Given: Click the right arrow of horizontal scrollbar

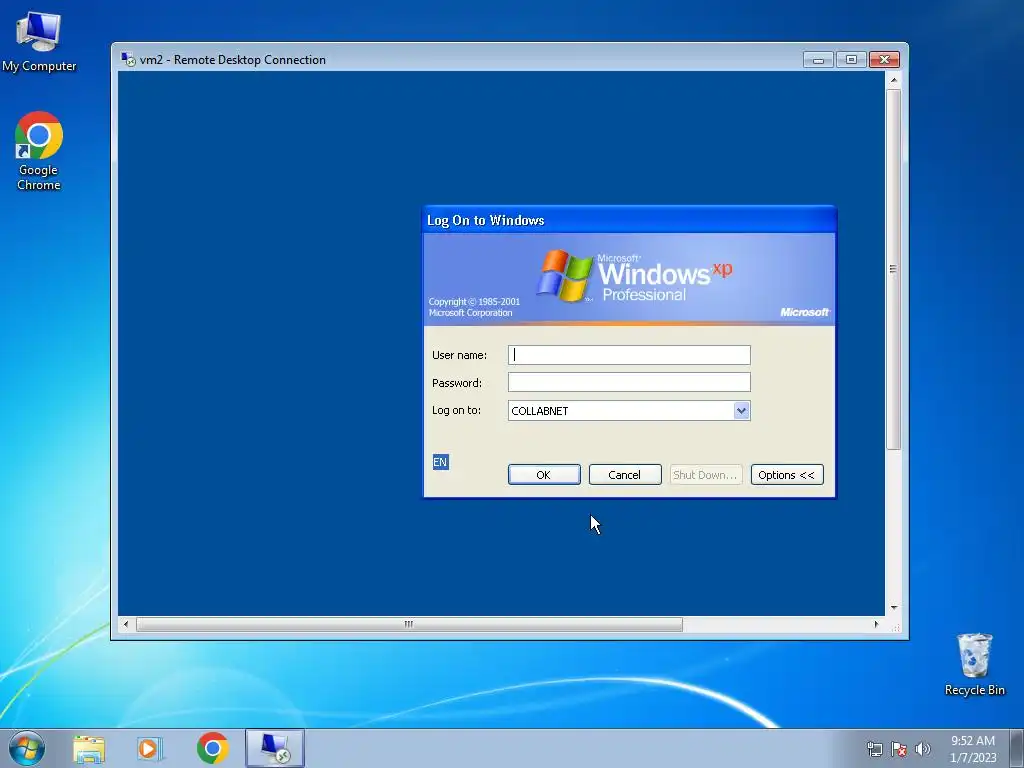Looking at the screenshot, I should tap(876, 624).
